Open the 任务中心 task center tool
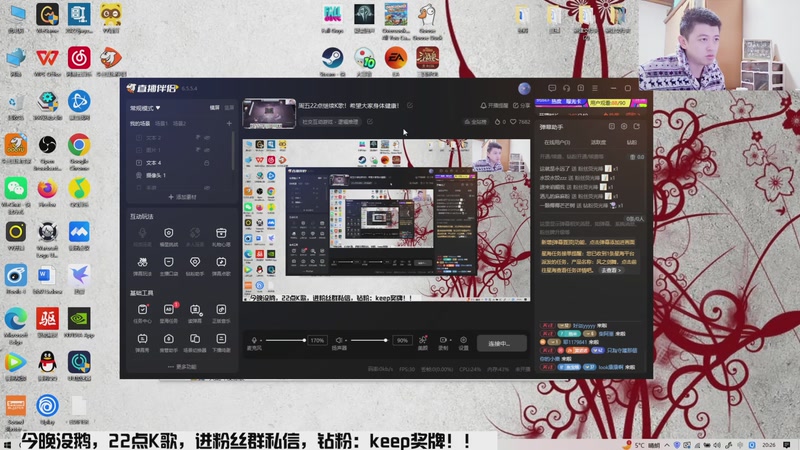 pos(142,314)
